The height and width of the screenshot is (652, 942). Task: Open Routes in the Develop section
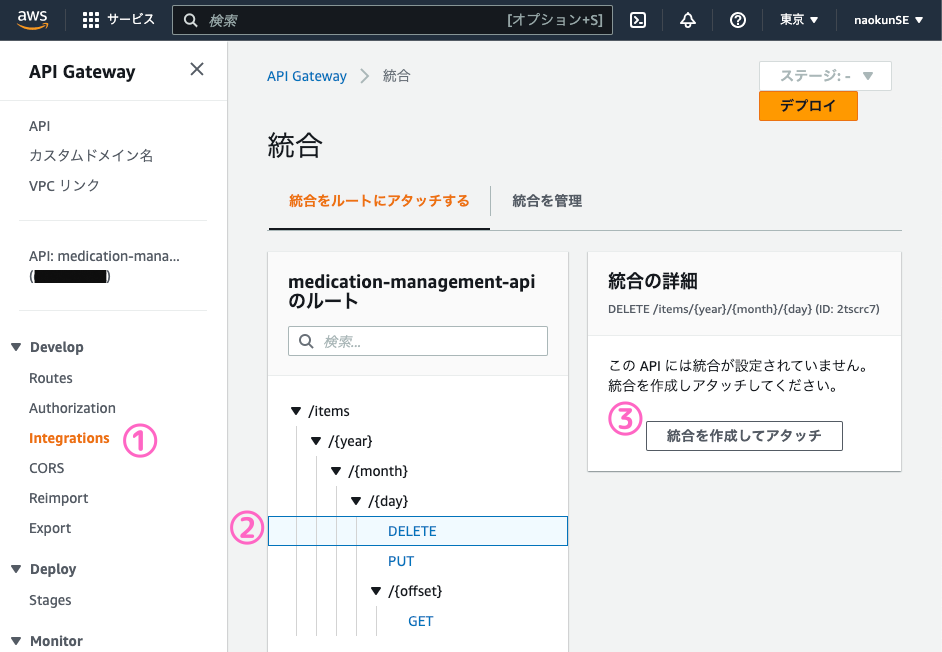(50, 378)
